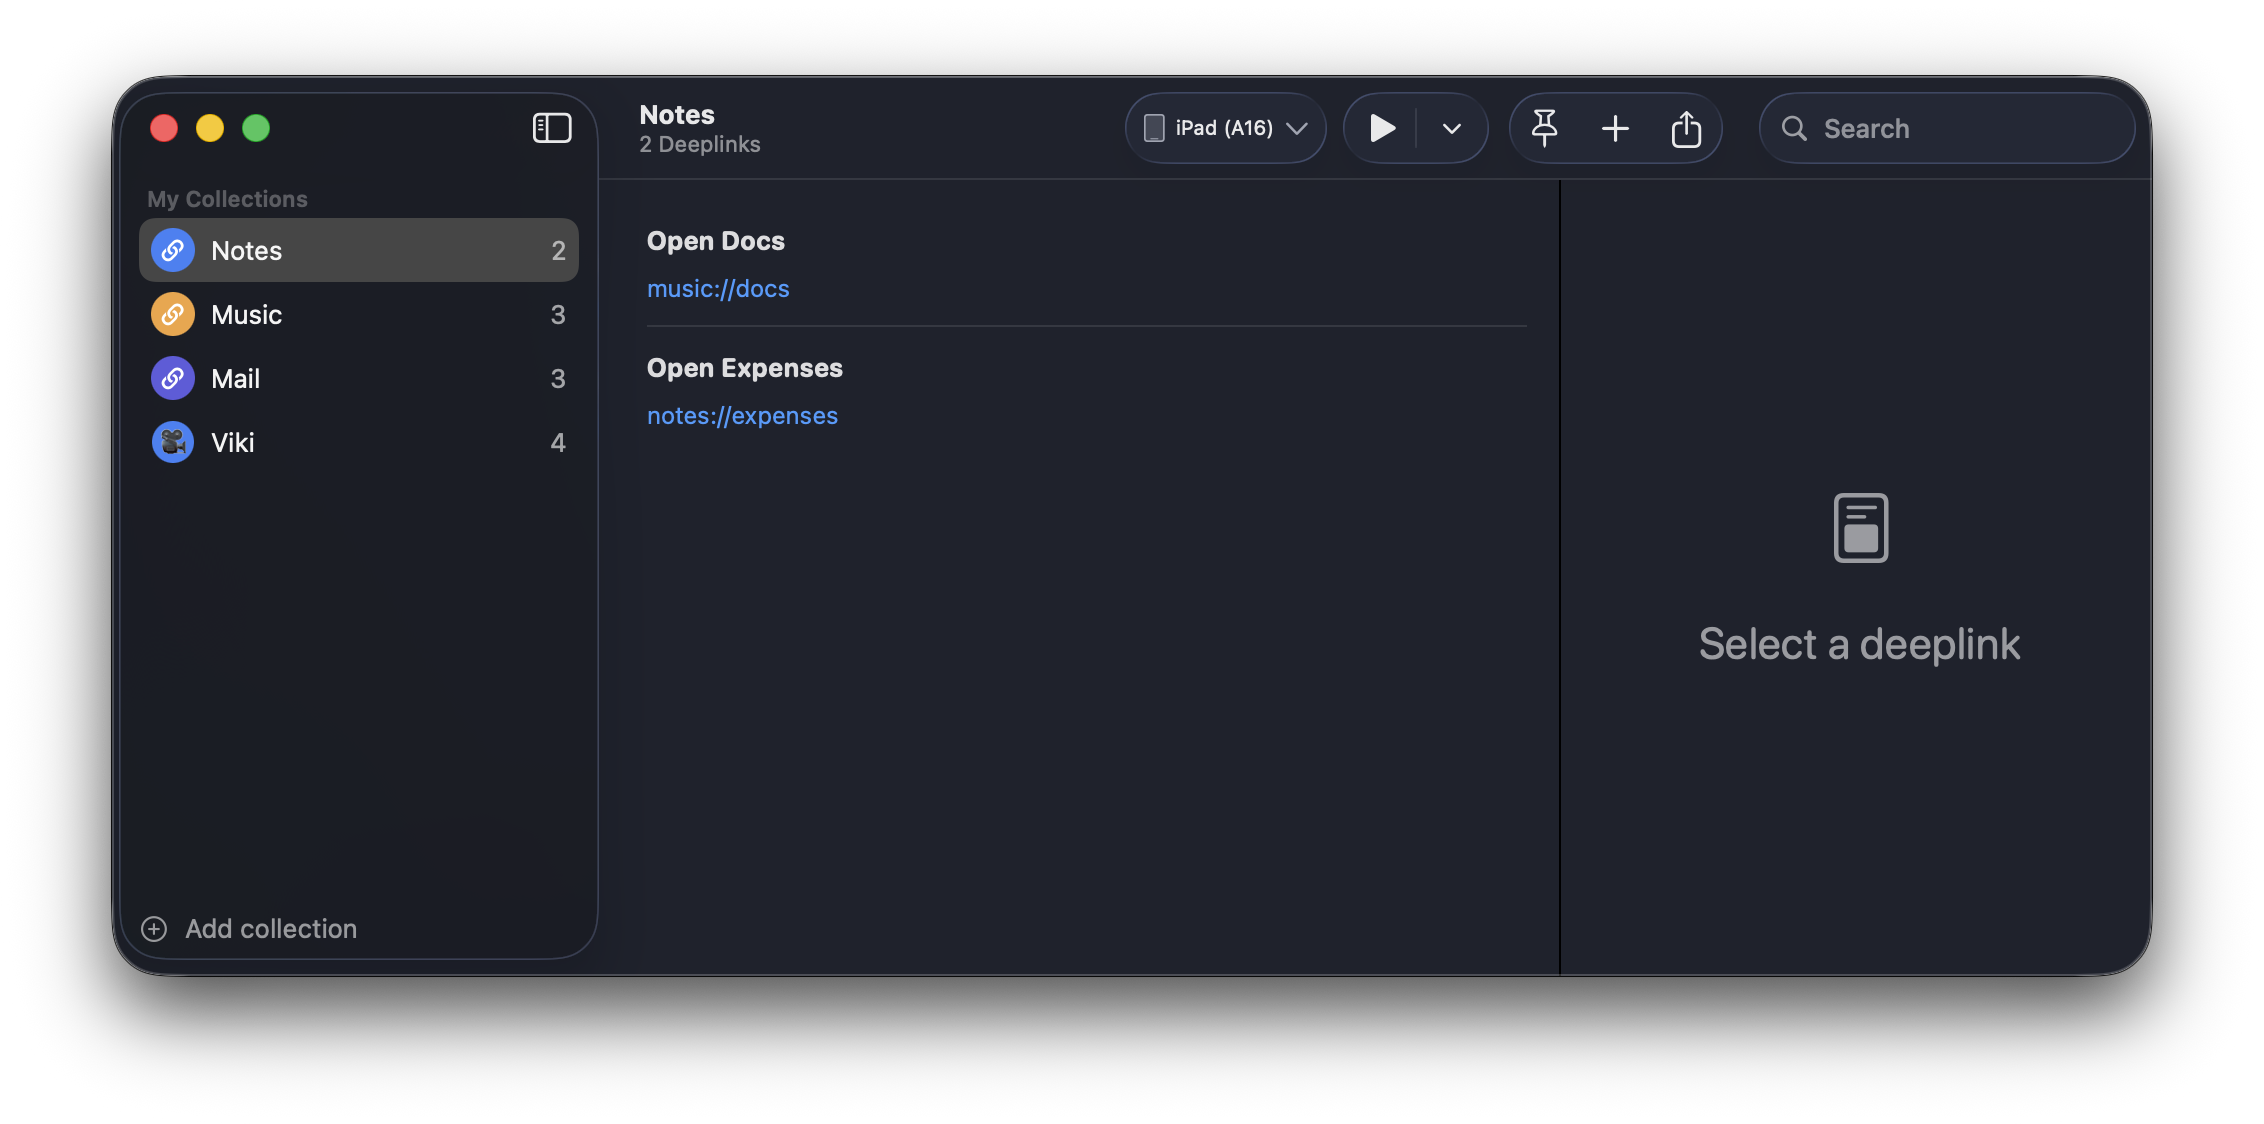Toggle the sidebar visibility icon

click(x=551, y=128)
